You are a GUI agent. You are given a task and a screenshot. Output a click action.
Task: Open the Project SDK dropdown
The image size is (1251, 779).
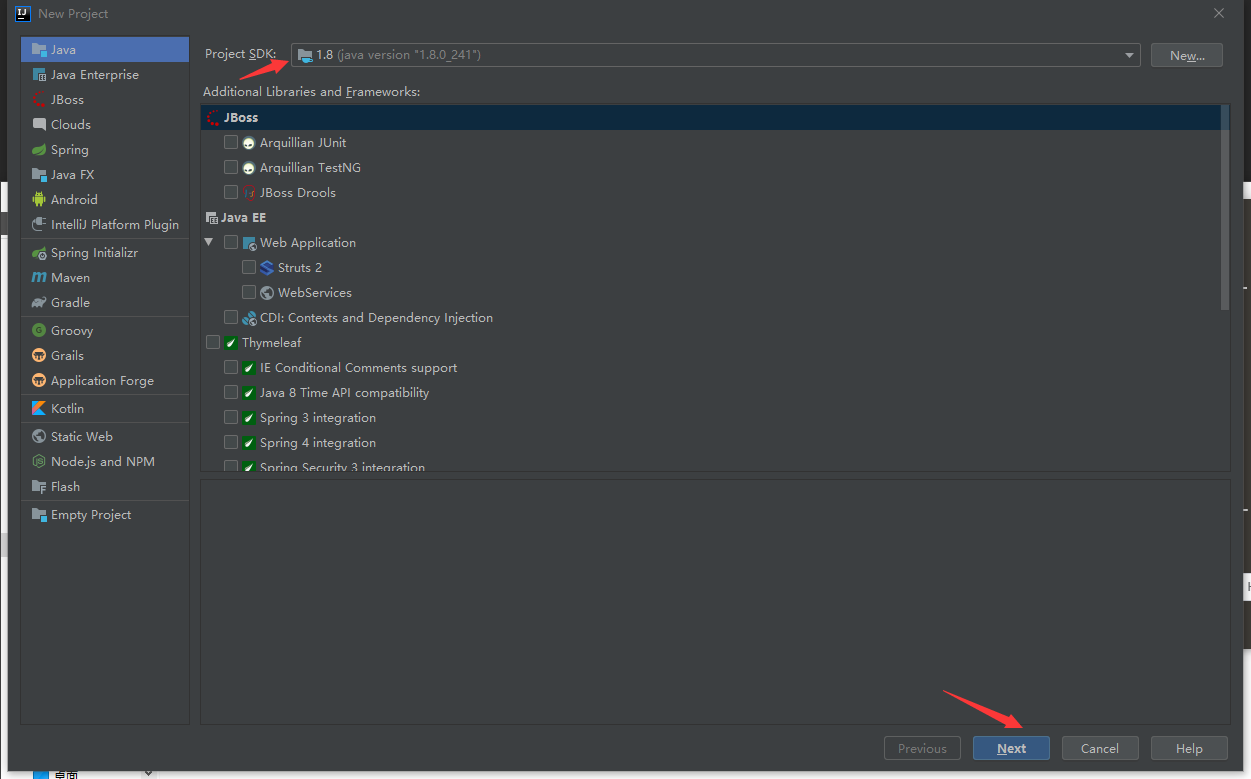[x=716, y=55]
